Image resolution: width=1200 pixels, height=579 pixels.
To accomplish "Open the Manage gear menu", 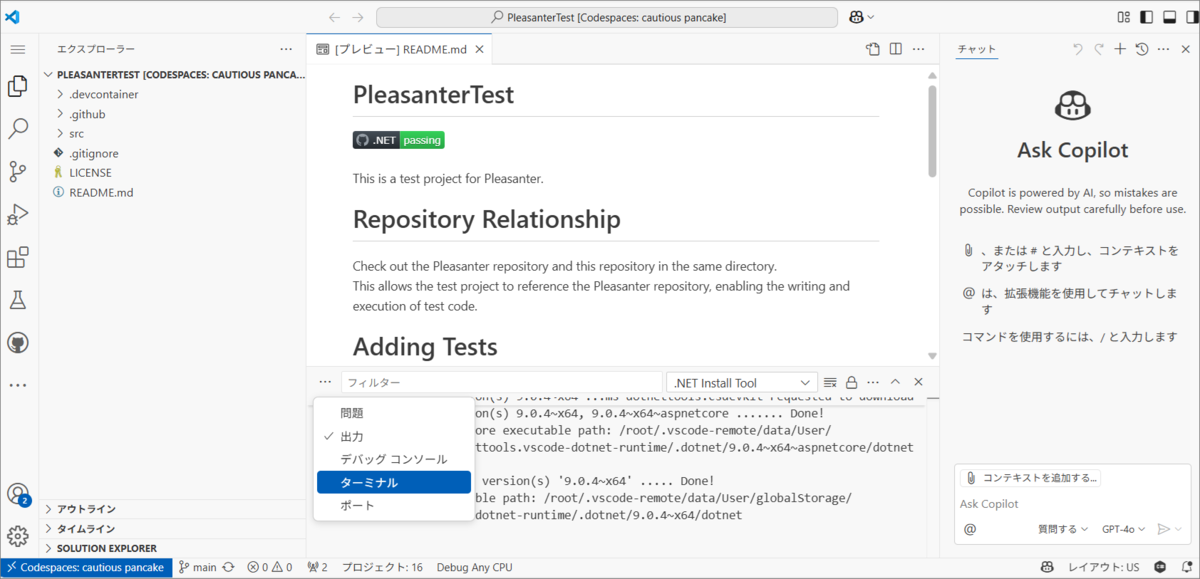I will [17, 536].
